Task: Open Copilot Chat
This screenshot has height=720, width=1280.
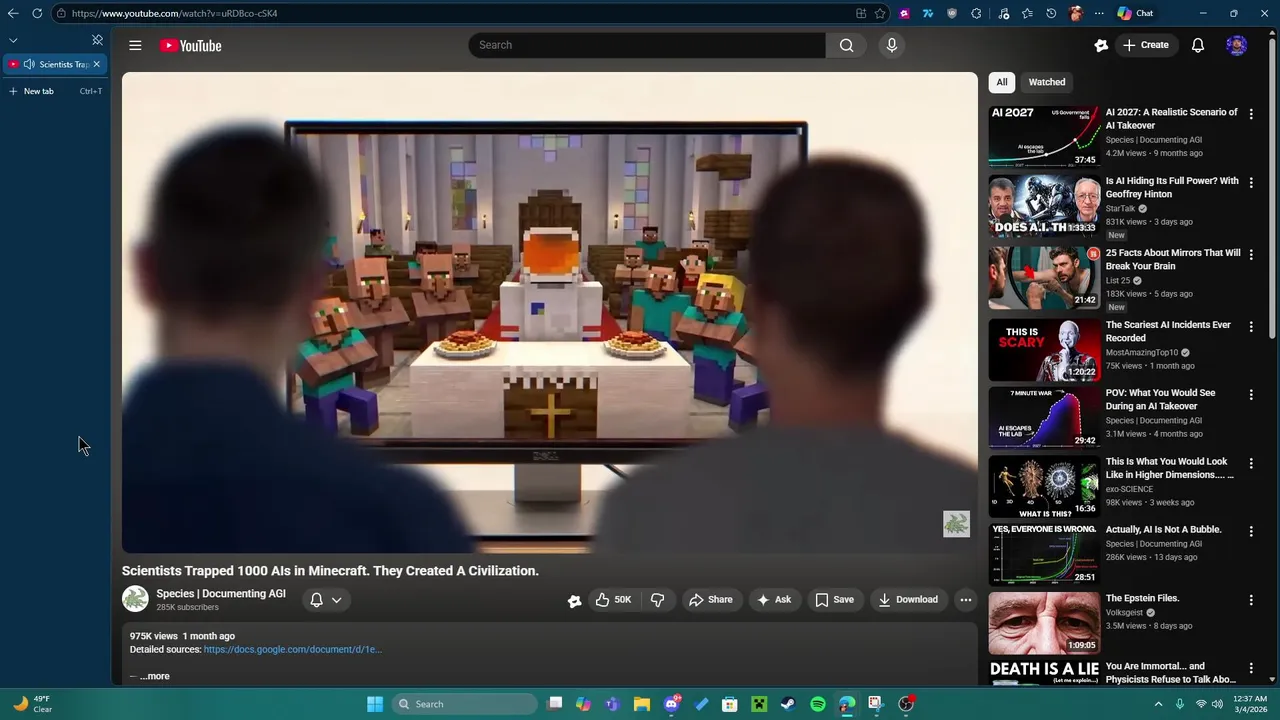Action: [x=1136, y=13]
